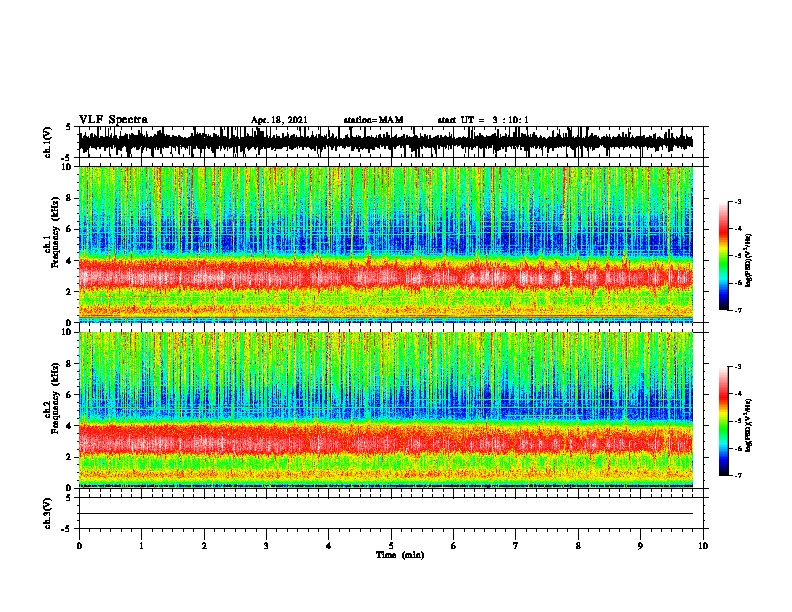Click time axis tick label "8"
792x612 pixels.
(x=578, y=546)
